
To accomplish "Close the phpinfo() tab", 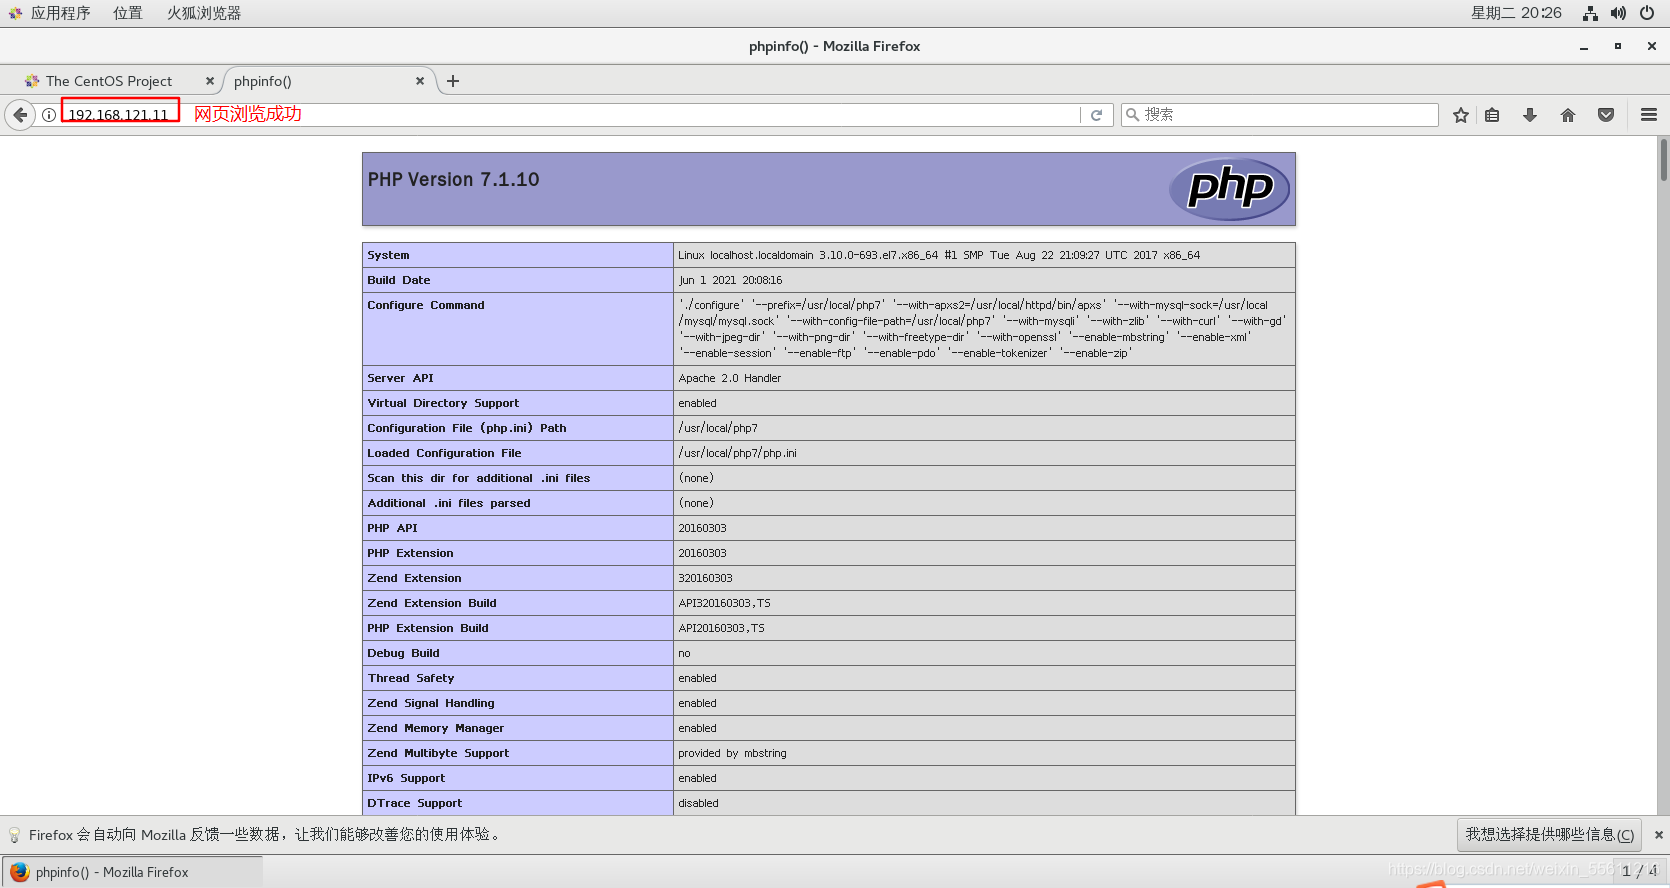I will 420,81.
